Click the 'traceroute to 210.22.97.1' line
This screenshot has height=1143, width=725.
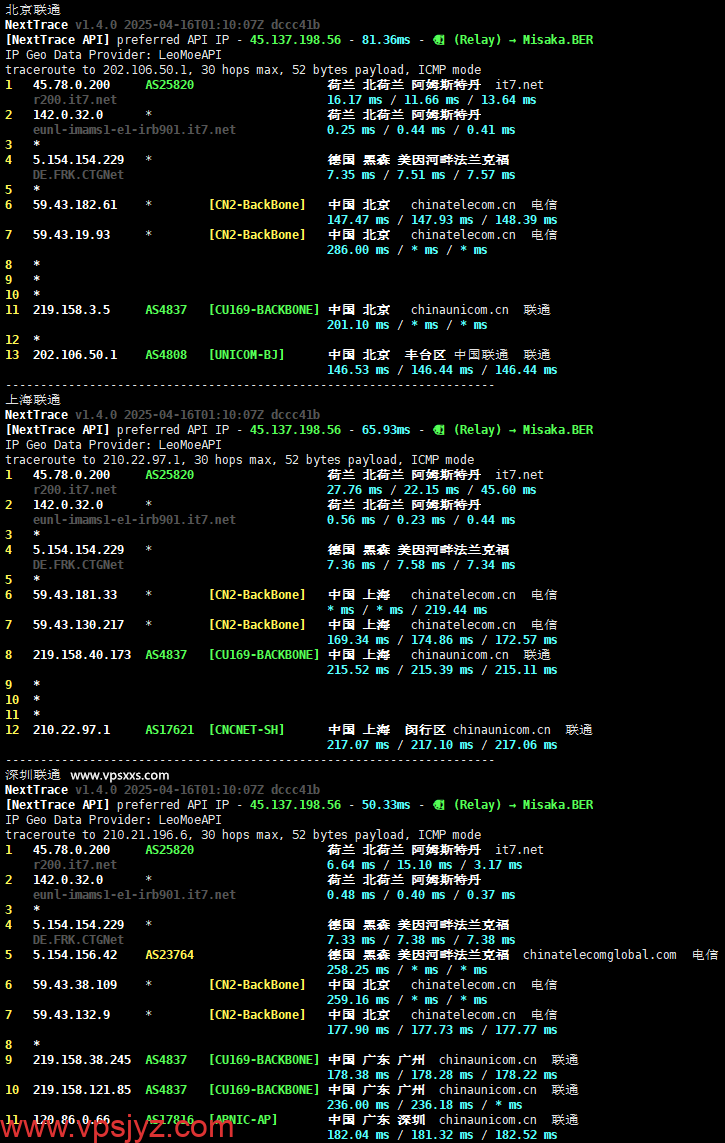click(x=240, y=460)
